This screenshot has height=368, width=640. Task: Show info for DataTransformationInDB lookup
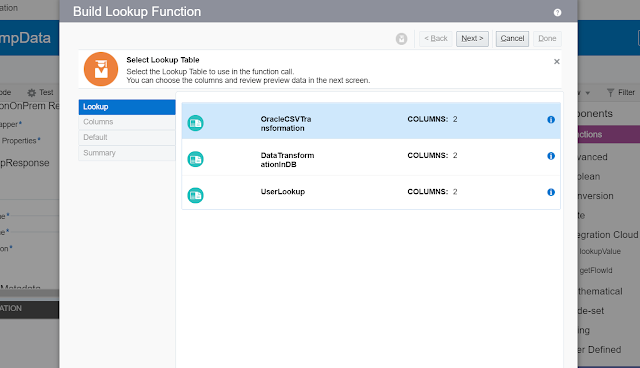coord(551,156)
